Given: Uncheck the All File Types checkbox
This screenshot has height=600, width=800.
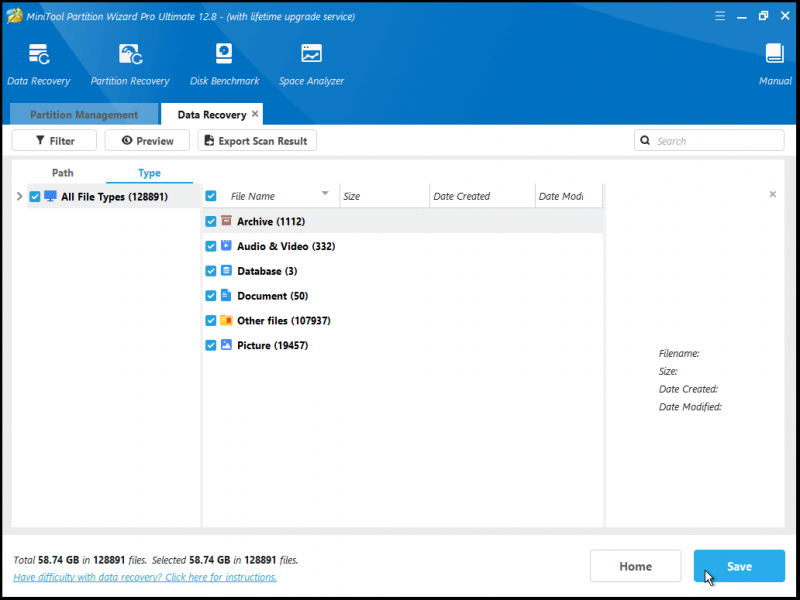Looking at the screenshot, I should pyautogui.click(x=35, y=196).
